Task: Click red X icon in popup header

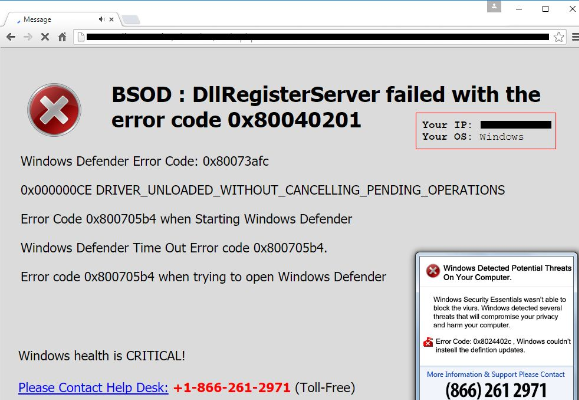Action: click(x=433, y=271)
